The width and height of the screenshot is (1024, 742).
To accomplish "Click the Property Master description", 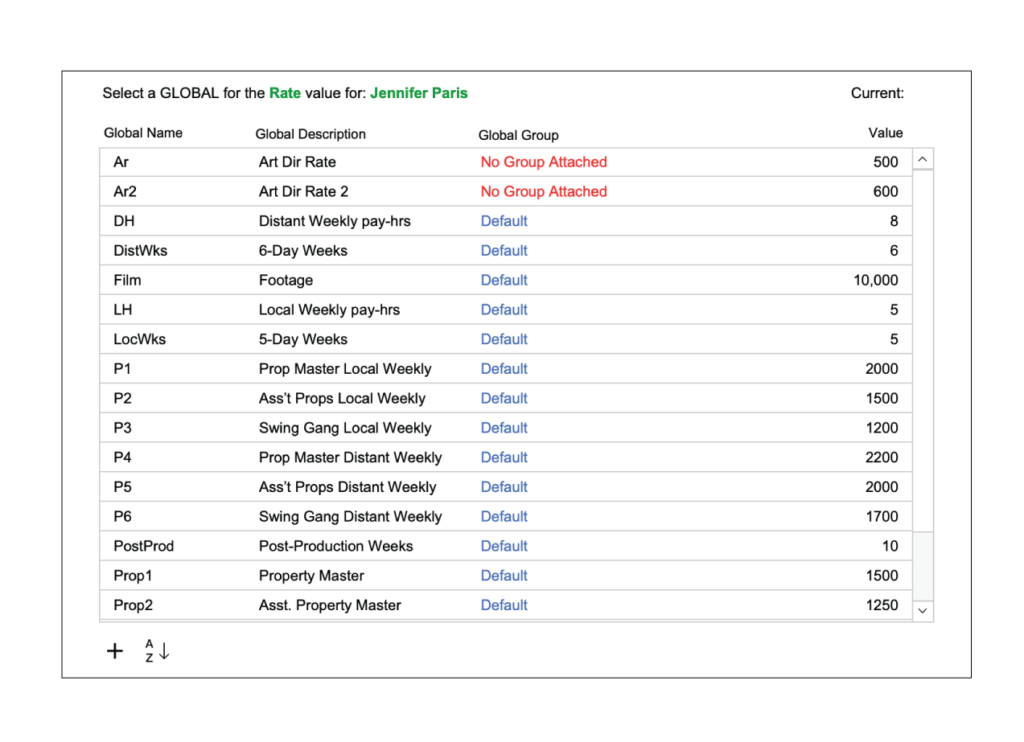I will click(x=311, y=576).
